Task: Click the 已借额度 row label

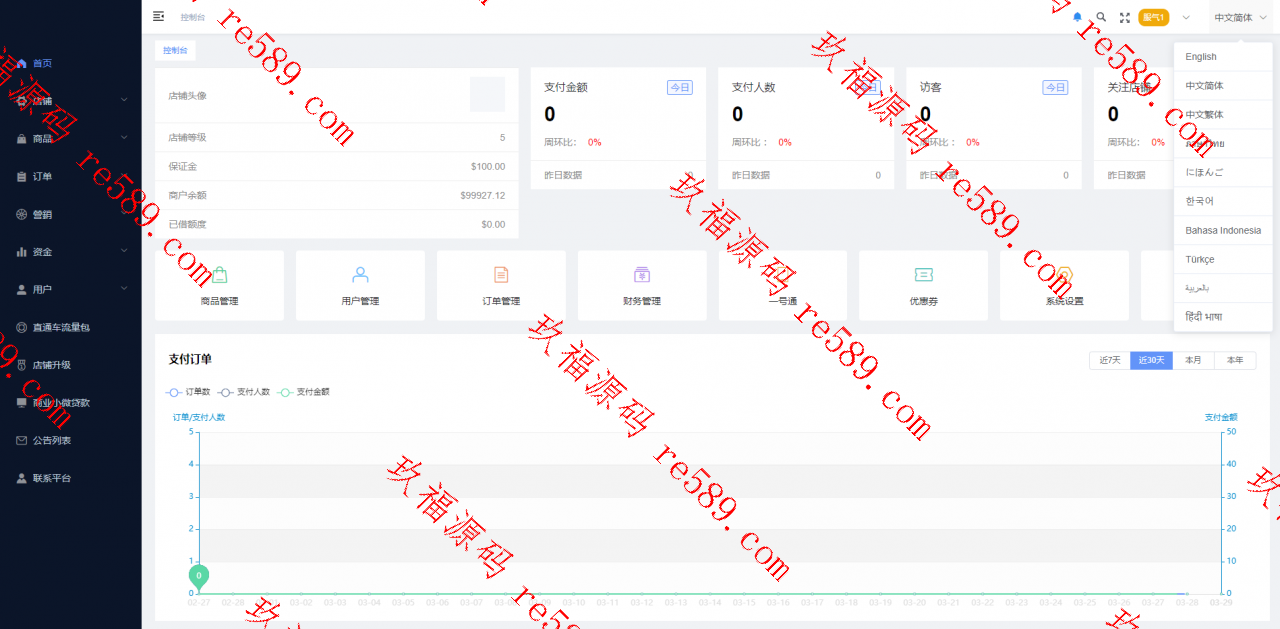Action: pyautogui.click(x=188, y=224)
